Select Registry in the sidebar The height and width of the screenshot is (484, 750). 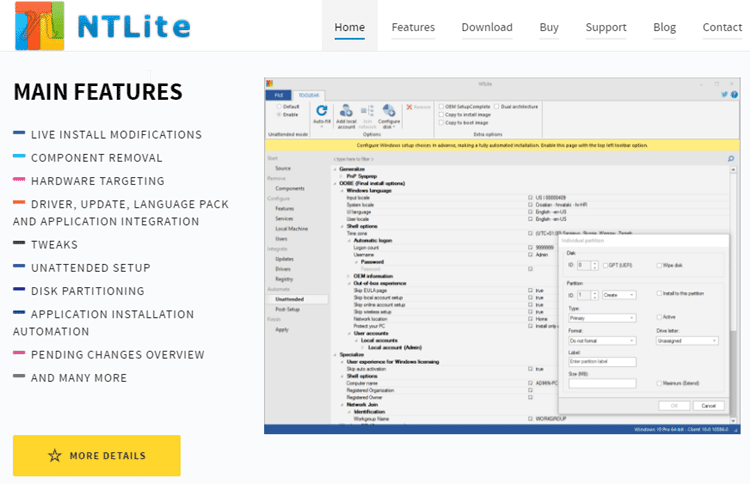point(284,279)
